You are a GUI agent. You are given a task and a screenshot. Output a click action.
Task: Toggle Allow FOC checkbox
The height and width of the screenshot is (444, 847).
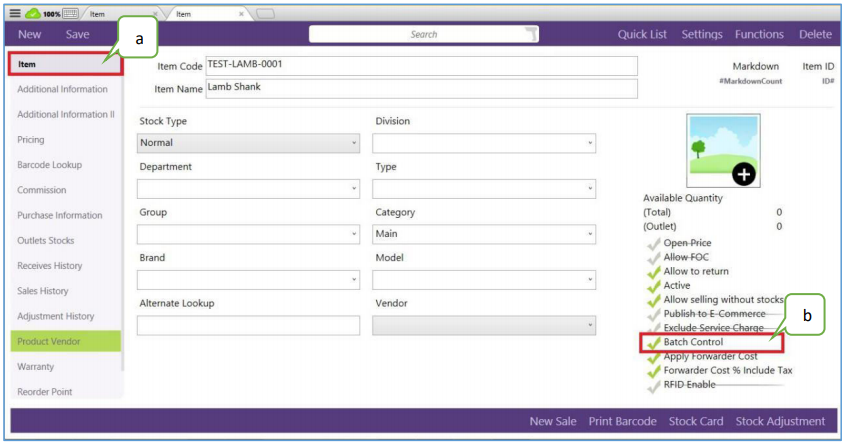[654, 258]
